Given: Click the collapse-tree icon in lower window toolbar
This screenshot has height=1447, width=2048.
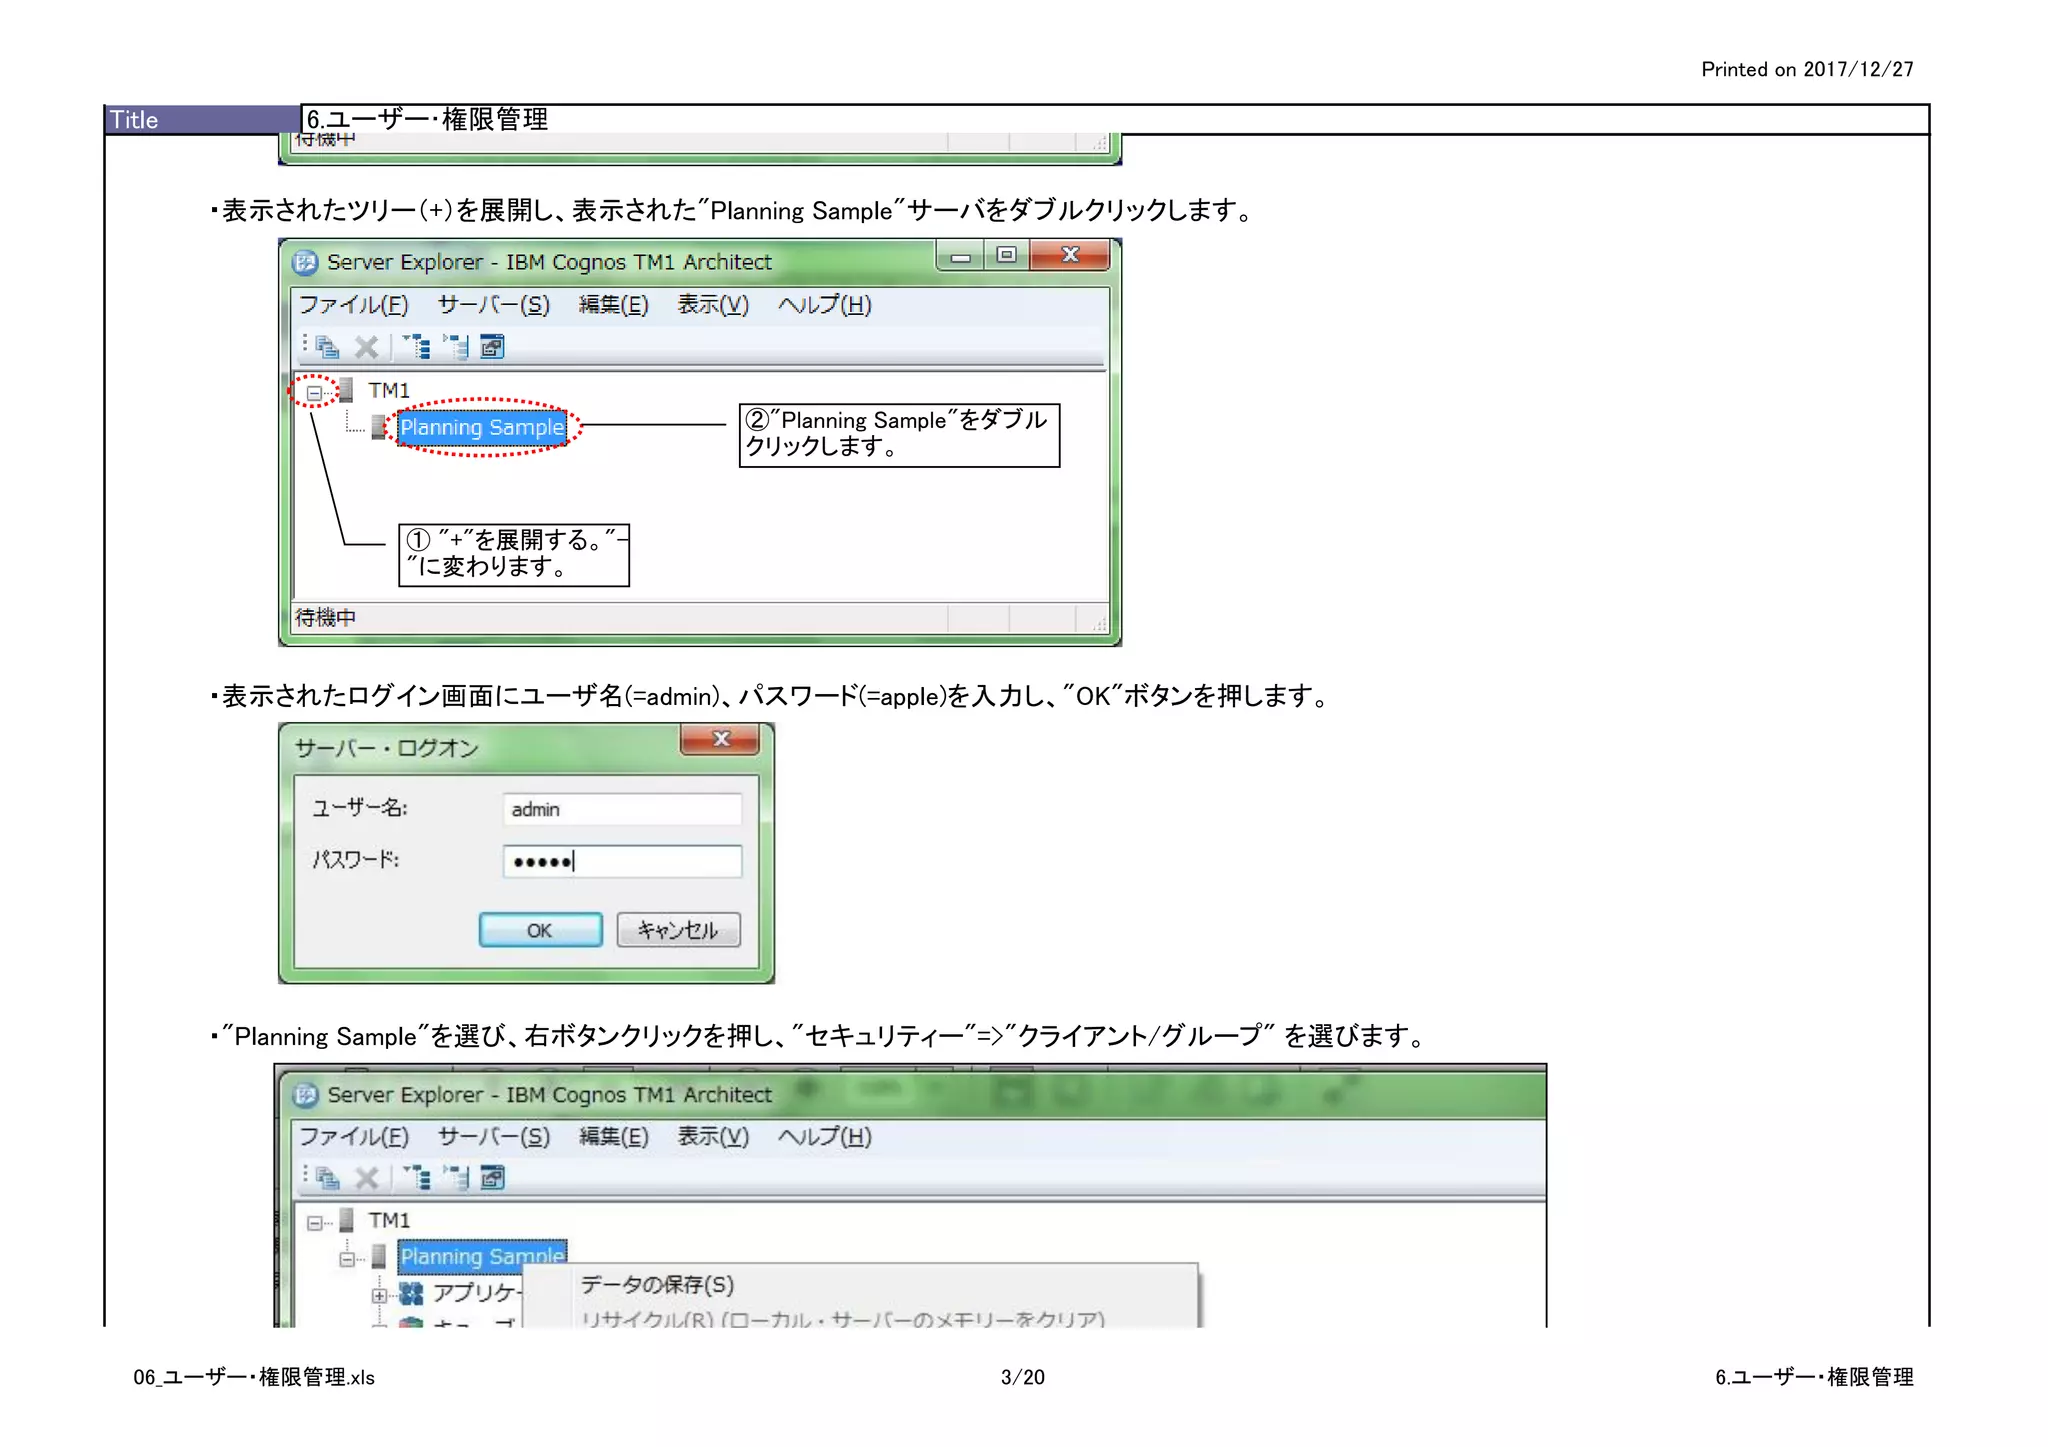Looking at the screenshot, I should (455, 1178).
